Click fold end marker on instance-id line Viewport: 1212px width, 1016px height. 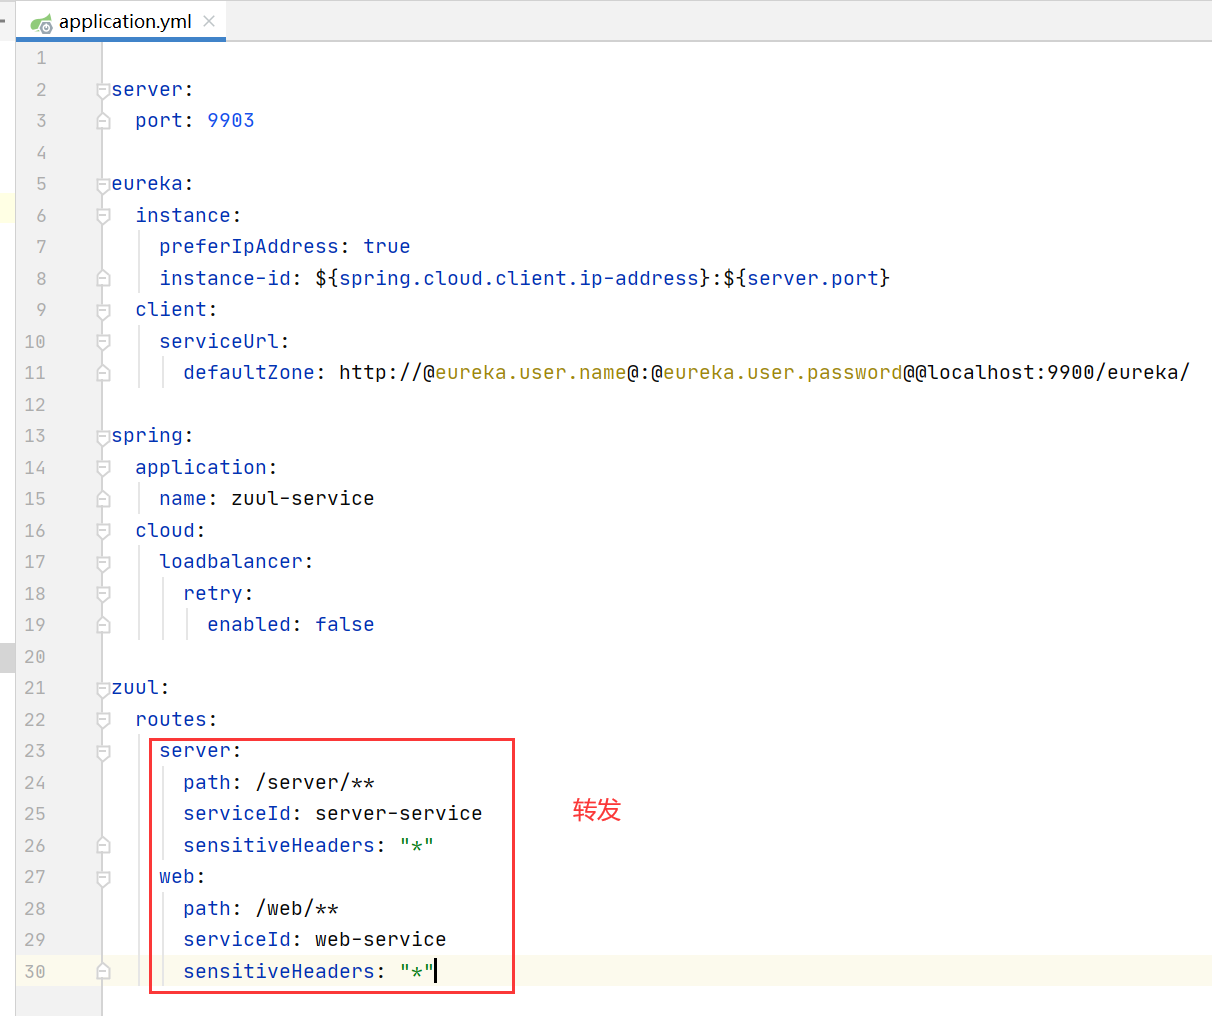103,278
